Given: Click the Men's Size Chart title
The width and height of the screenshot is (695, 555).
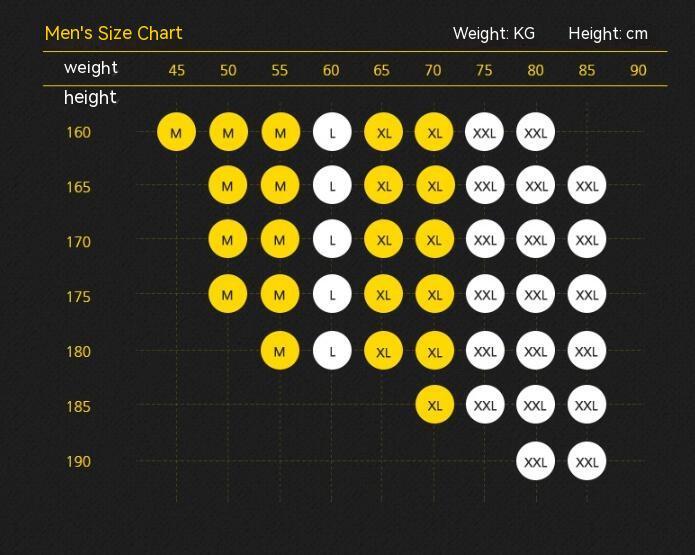Looking at the screenshot, I should pyautogui.click(x=113, y=33).
